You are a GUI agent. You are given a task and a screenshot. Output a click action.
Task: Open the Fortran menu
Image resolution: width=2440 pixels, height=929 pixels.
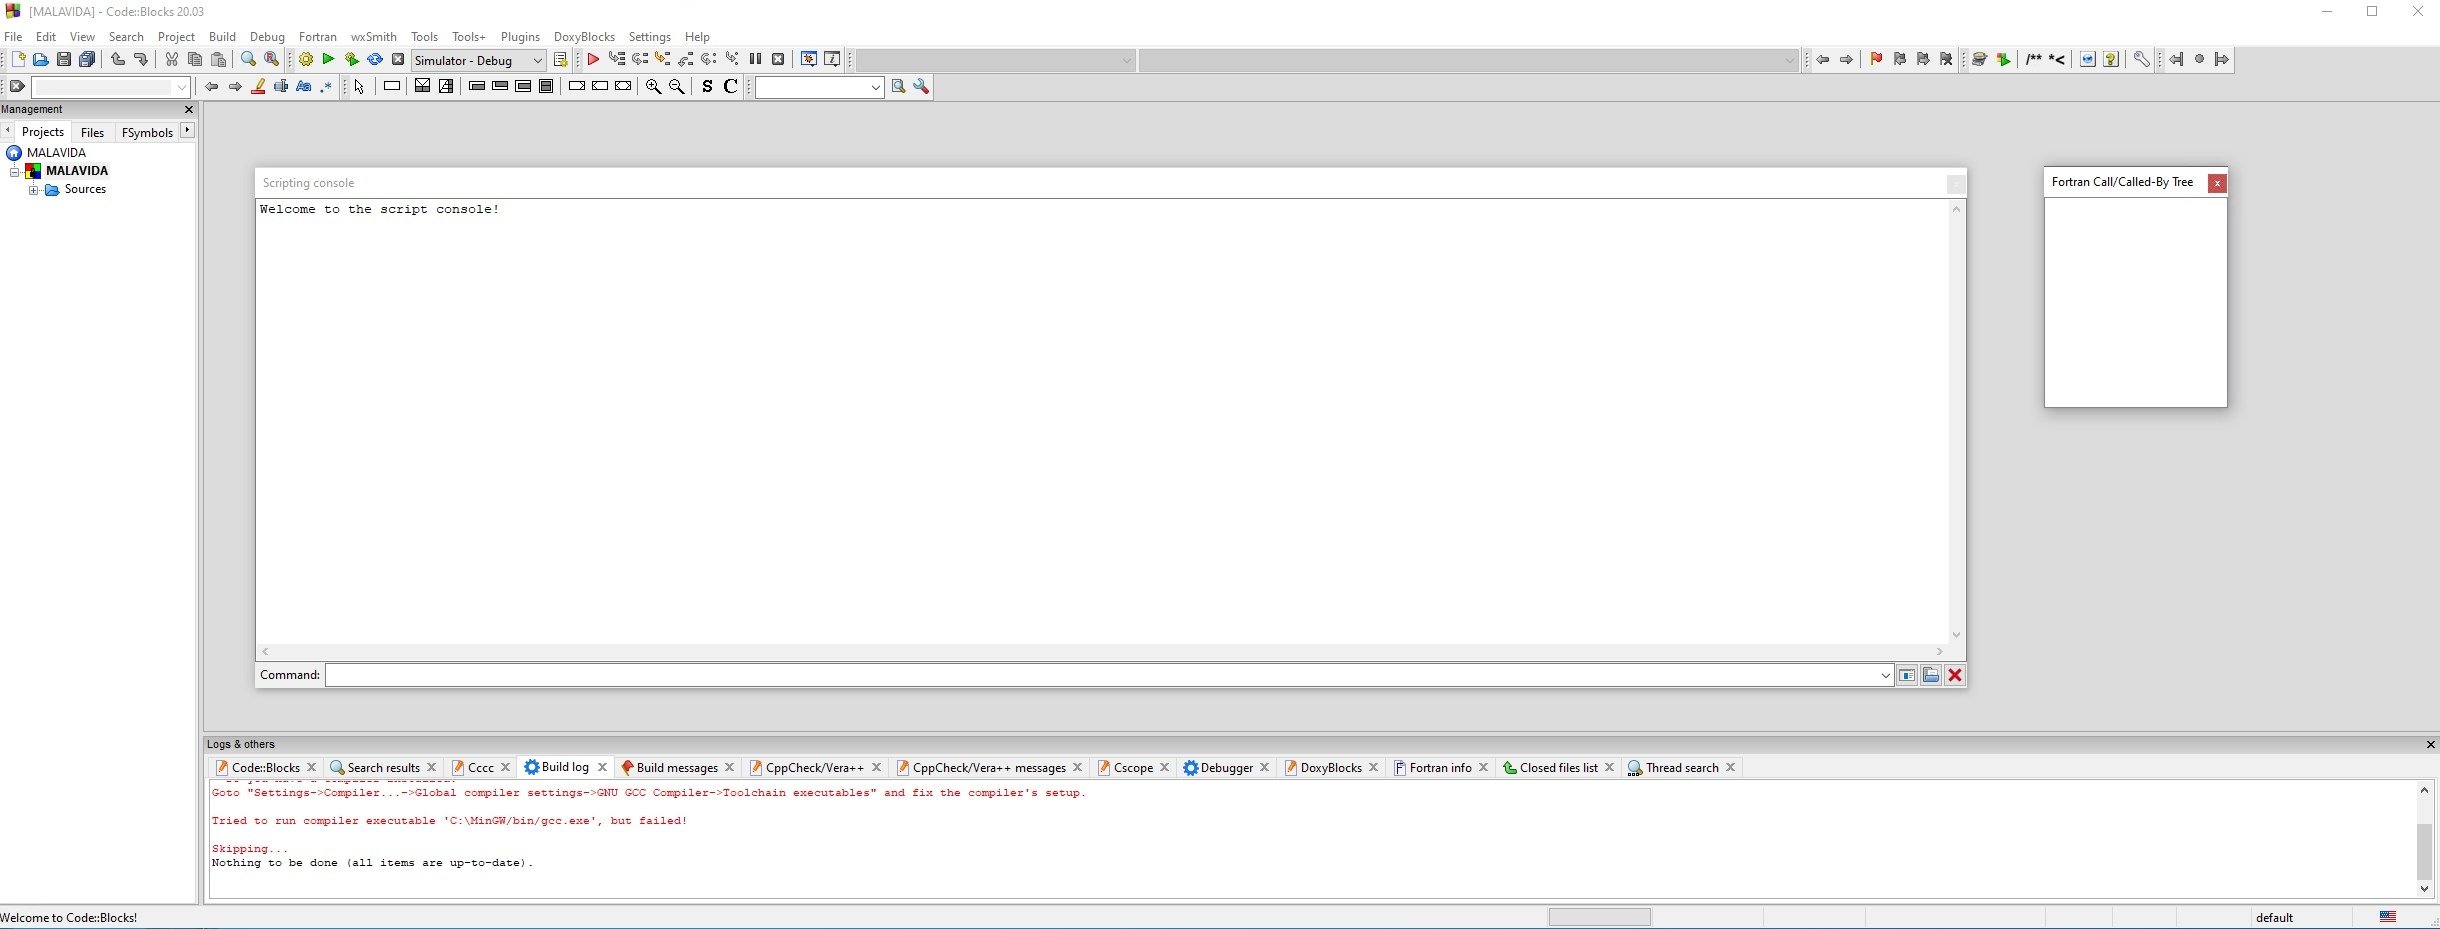tap(317, 36)
